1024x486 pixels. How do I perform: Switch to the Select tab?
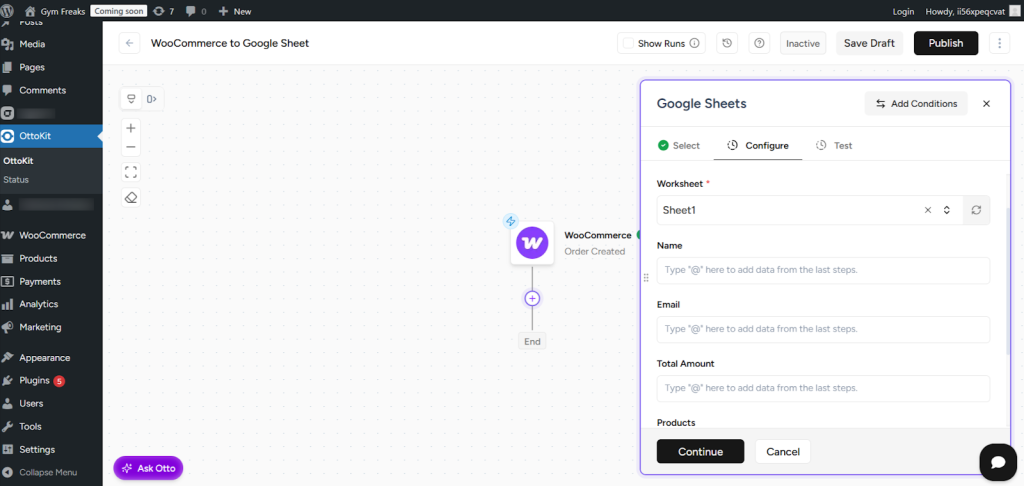click(678, 145)
